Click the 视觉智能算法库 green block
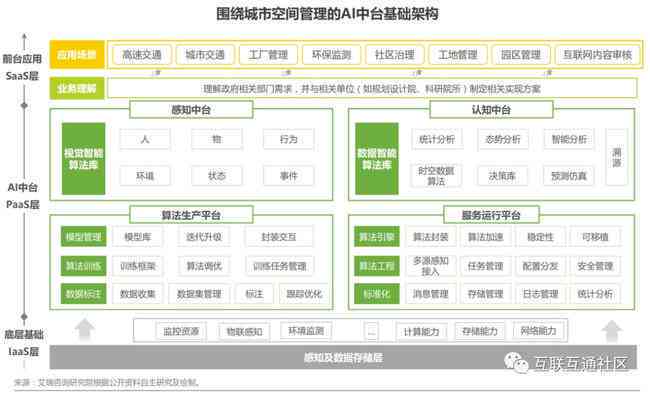Viewport: 650px width, 393px height. (84, 159)
